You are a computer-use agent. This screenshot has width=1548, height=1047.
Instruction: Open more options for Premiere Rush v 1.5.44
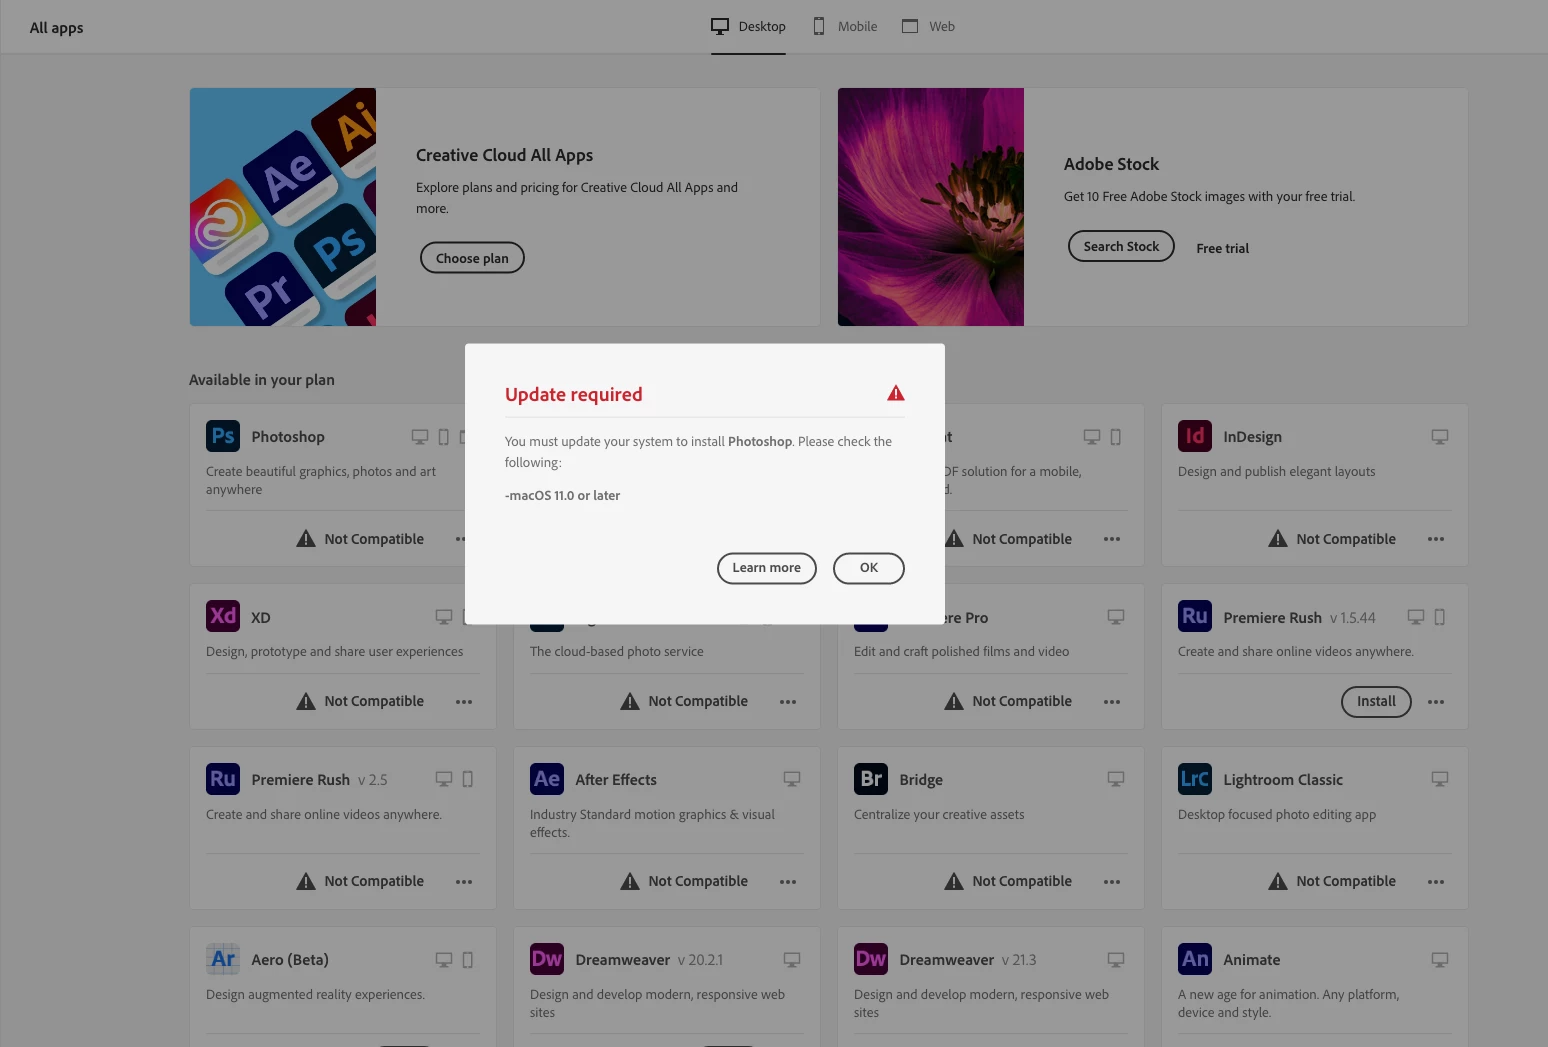point(1436,702)
